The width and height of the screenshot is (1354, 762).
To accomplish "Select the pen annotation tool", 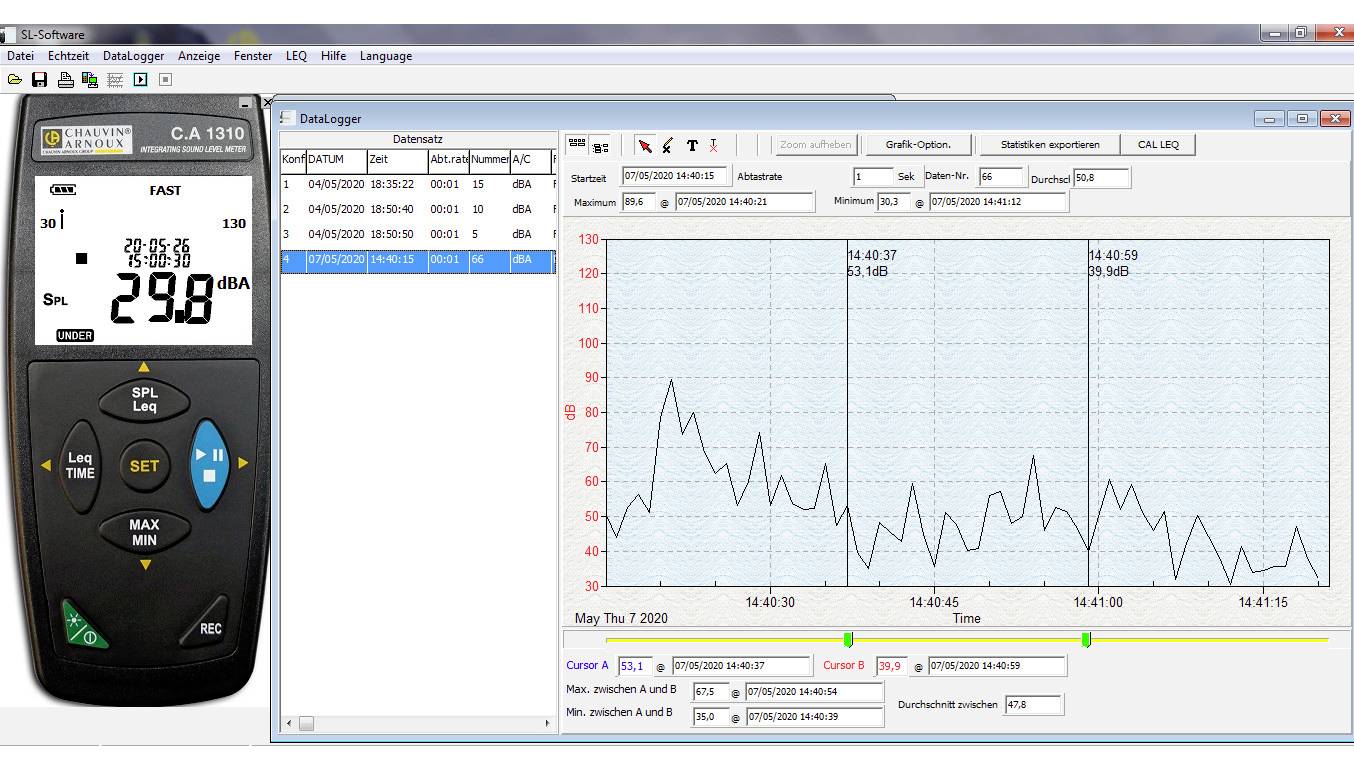I will (666, 145).
